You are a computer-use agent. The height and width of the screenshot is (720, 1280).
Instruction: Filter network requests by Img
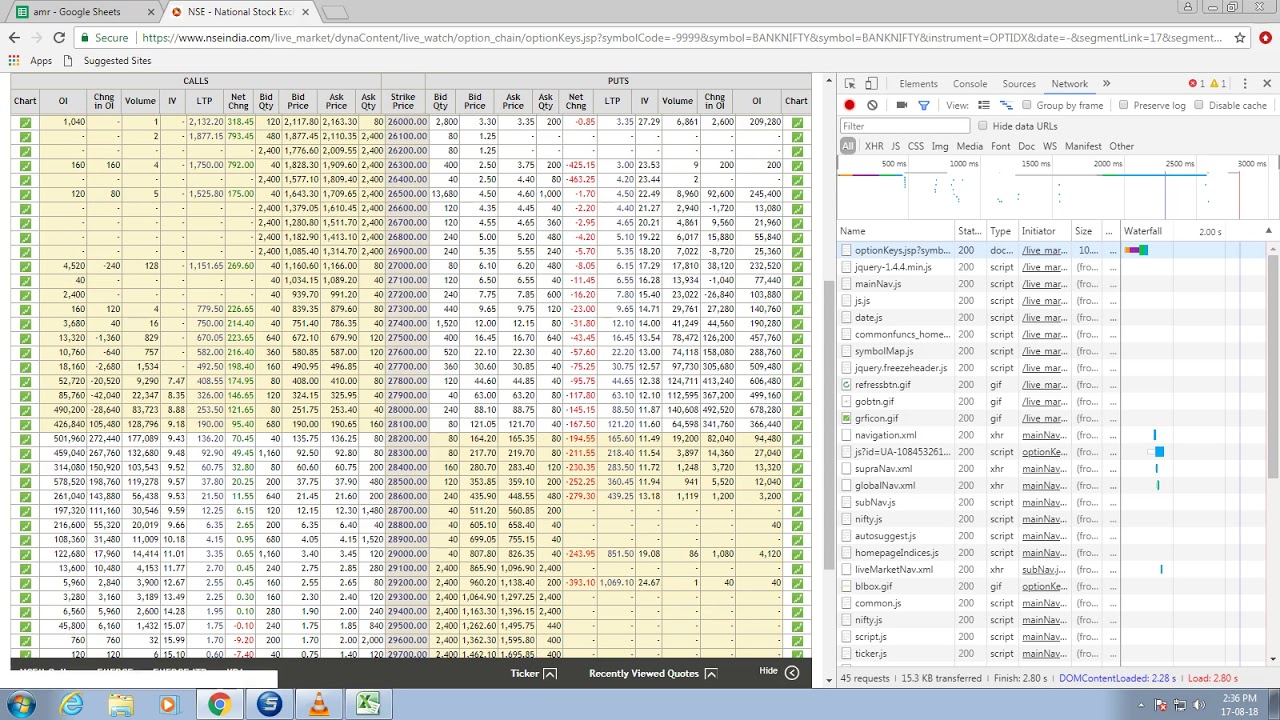tap(940, 146)
